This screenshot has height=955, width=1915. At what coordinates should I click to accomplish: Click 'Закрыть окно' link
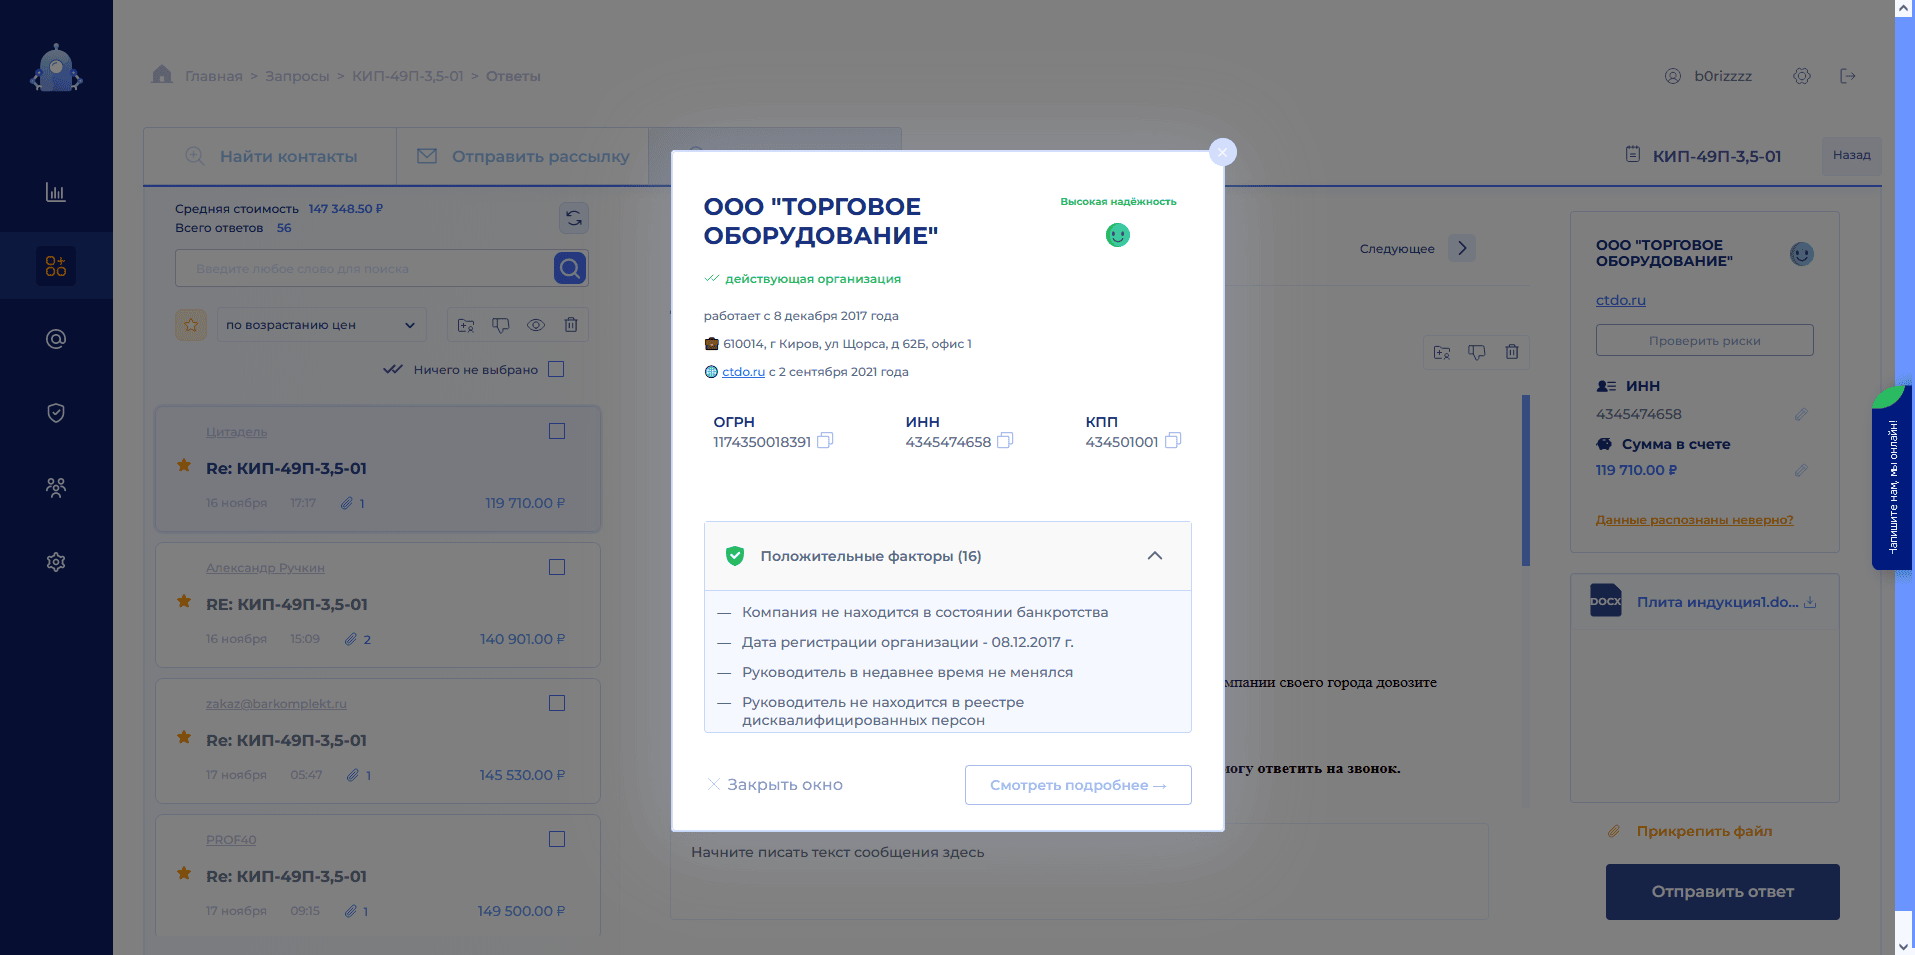[x=775, y=785]
